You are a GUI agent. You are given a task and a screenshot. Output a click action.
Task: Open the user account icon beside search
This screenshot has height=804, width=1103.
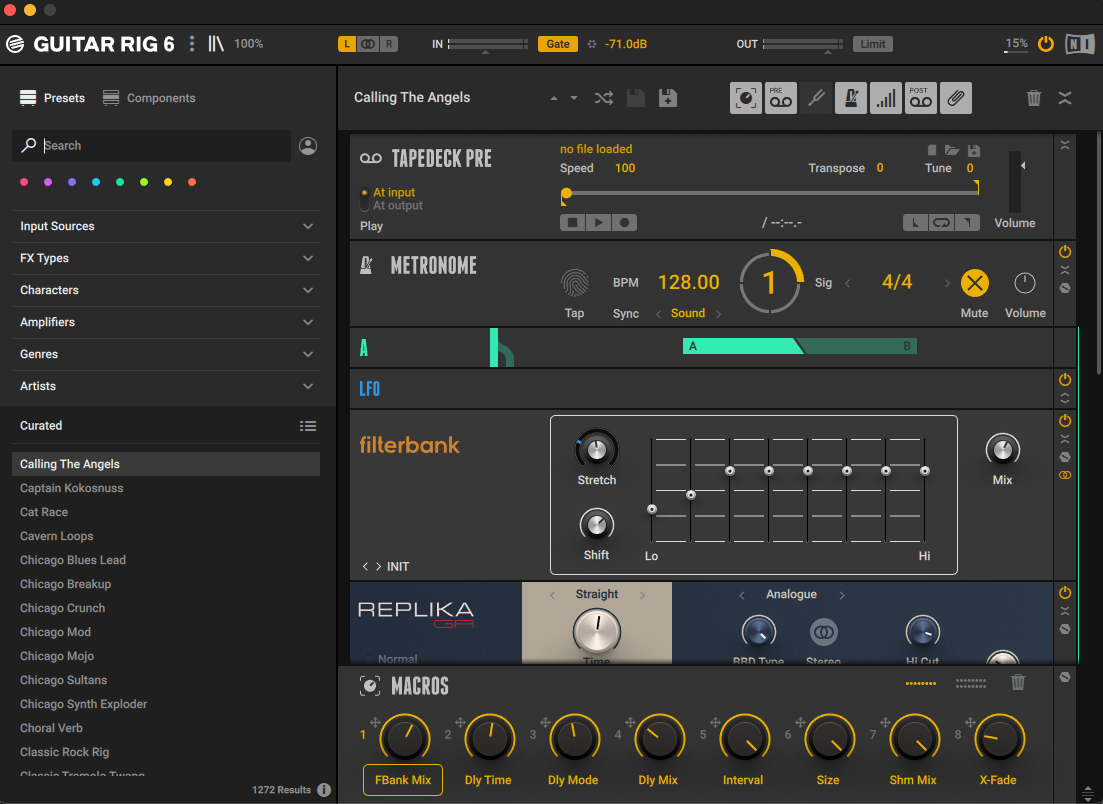click(308, 146)
